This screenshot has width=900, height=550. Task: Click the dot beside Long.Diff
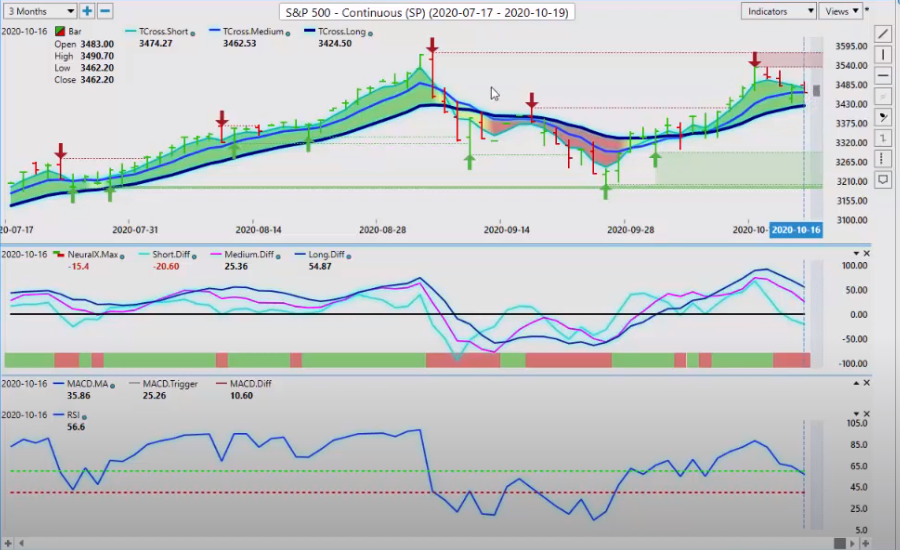[x=348, y=257]
